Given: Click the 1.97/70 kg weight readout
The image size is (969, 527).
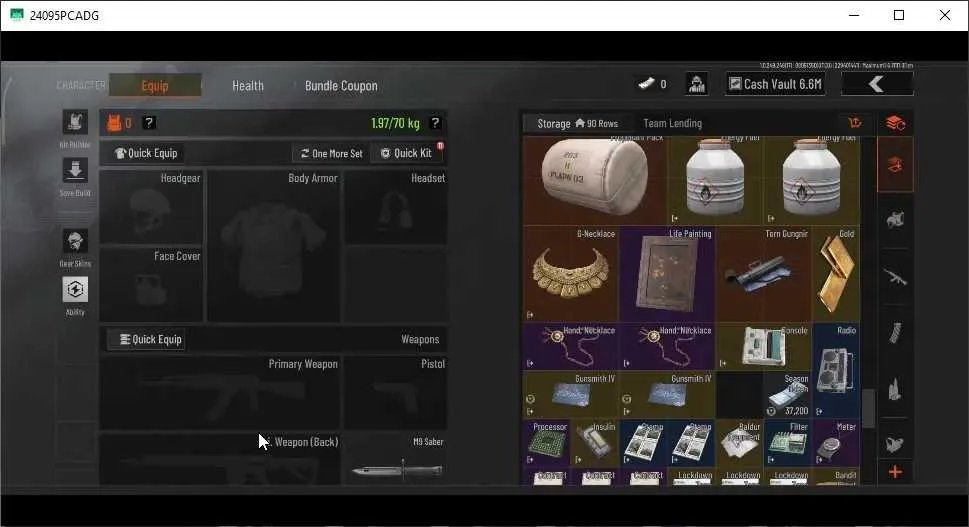Looking at the screenshot, I should point(396,123).
